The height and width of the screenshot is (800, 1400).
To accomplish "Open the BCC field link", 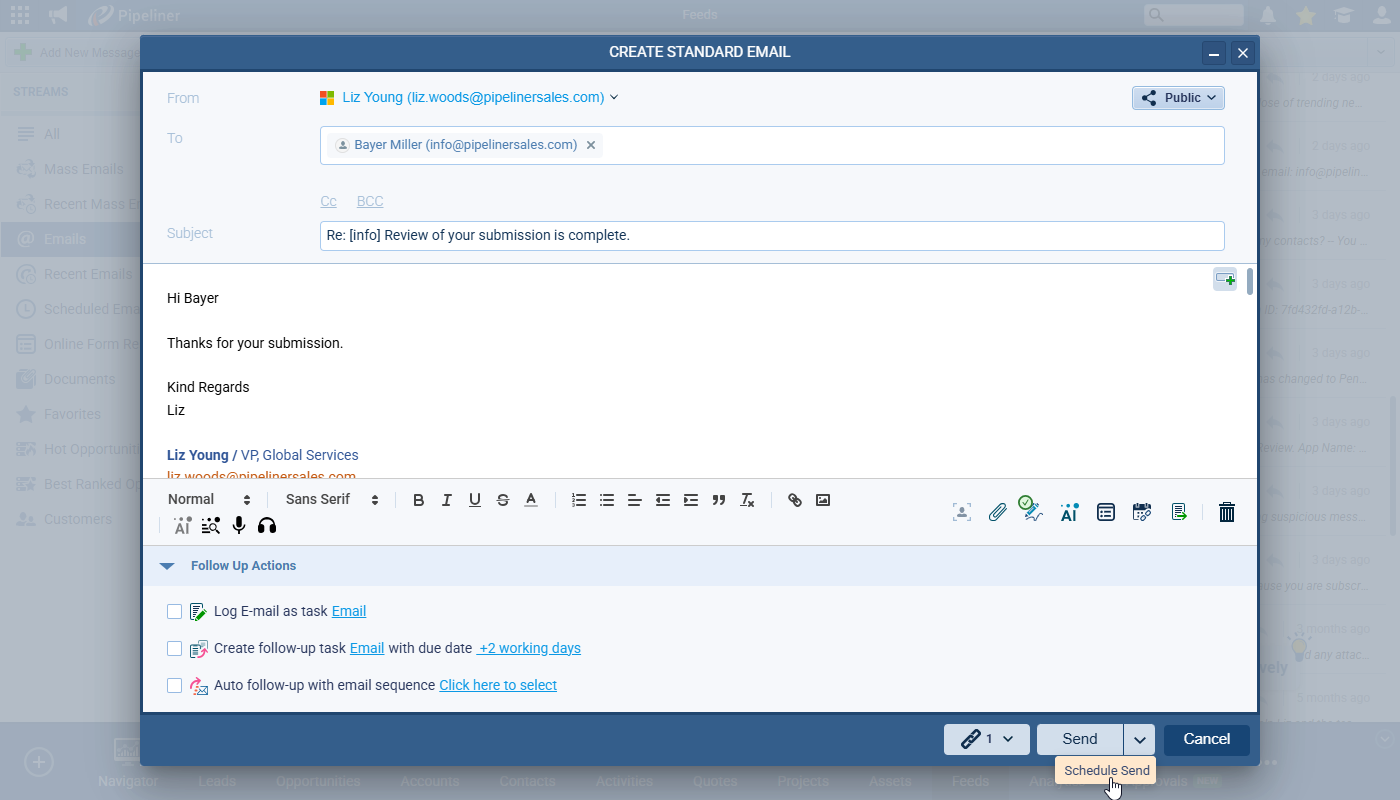I will point(370,201).
